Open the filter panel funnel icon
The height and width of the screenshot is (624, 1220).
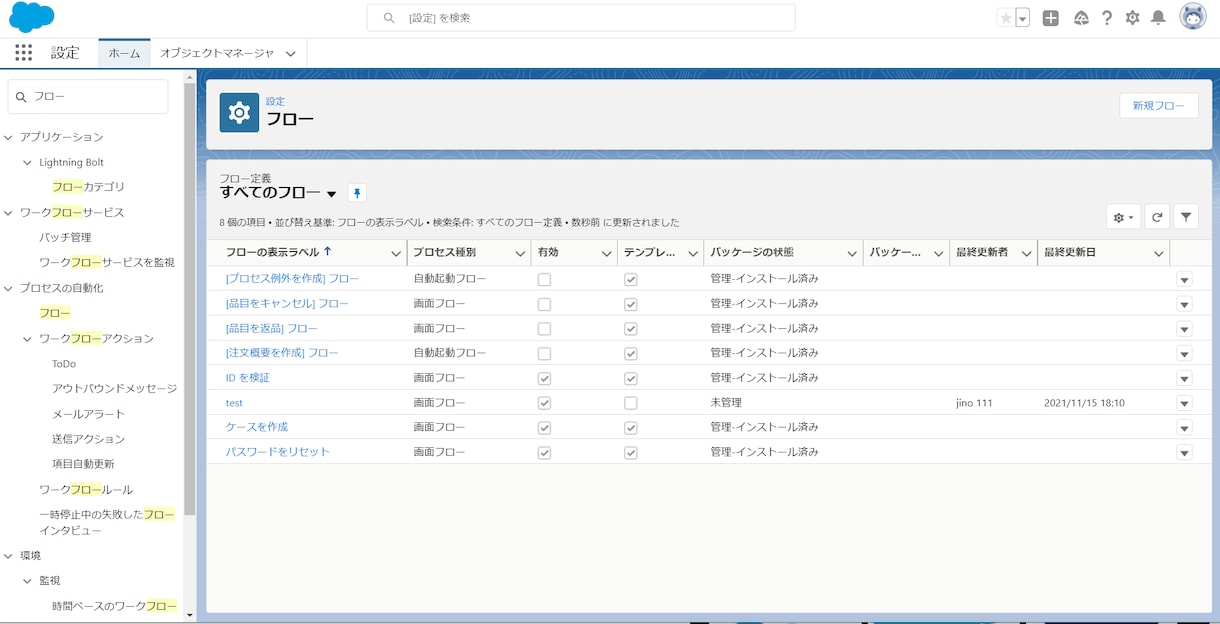tap(1185, 217)
